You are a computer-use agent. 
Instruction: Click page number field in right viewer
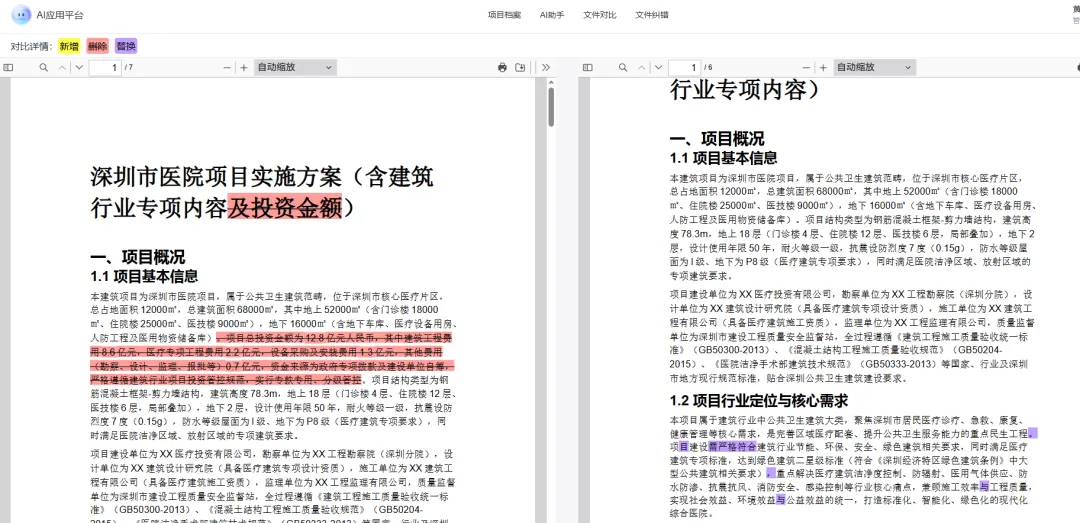point(685,68)
